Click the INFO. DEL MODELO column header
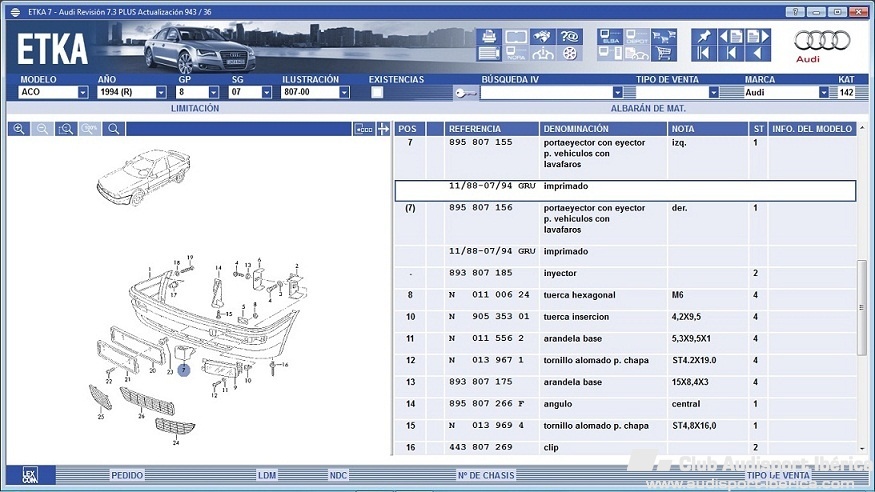The height and width of the screenshot is (492, 875). pyautogui.click(x=812, y=129)
